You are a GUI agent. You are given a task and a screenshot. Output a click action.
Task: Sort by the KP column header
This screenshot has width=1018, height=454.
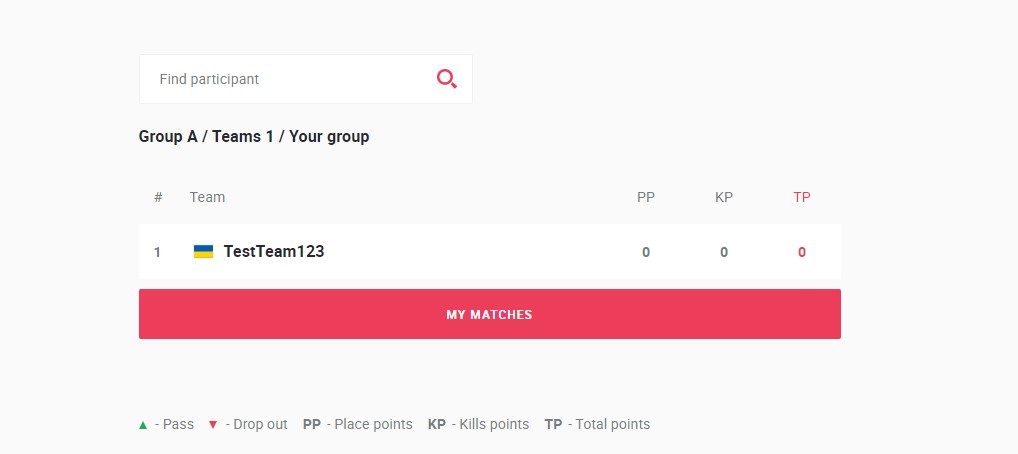click(724, 197)
